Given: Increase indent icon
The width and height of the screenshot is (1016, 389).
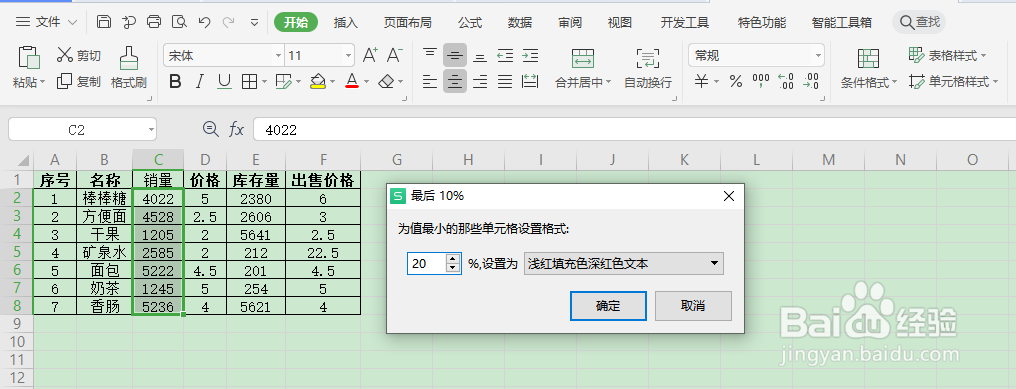Looking at the screenshot, I should [530, 55].
